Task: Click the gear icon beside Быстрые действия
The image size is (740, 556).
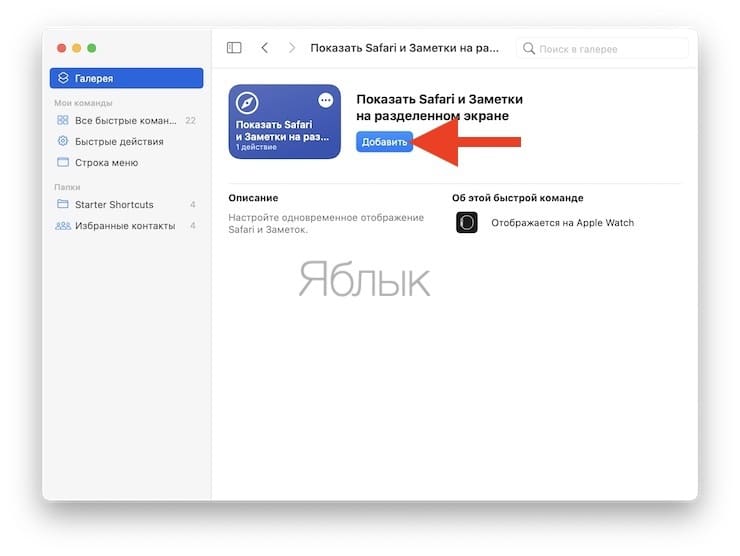Action: click(x=63, y=141)
